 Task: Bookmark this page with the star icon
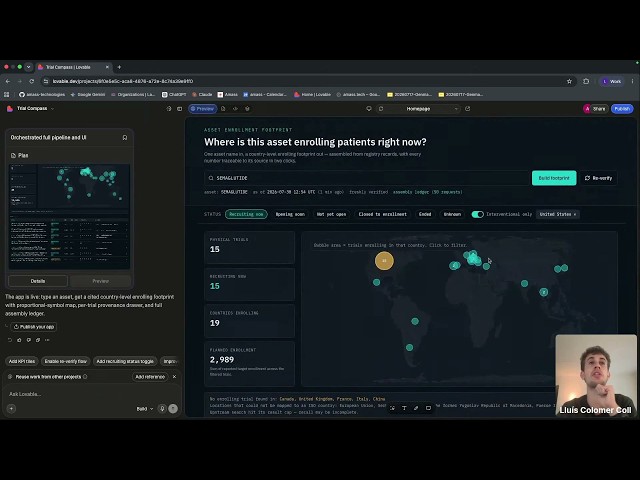point(569,81)
